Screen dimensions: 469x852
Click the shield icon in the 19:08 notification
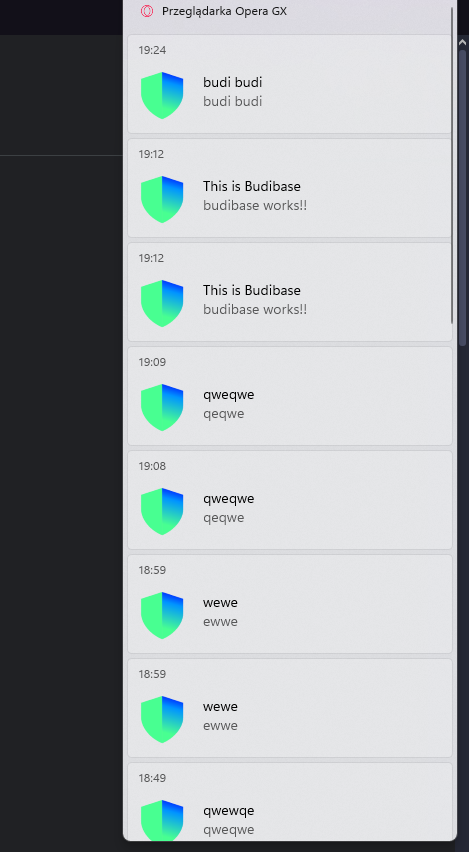click(162, 511)
